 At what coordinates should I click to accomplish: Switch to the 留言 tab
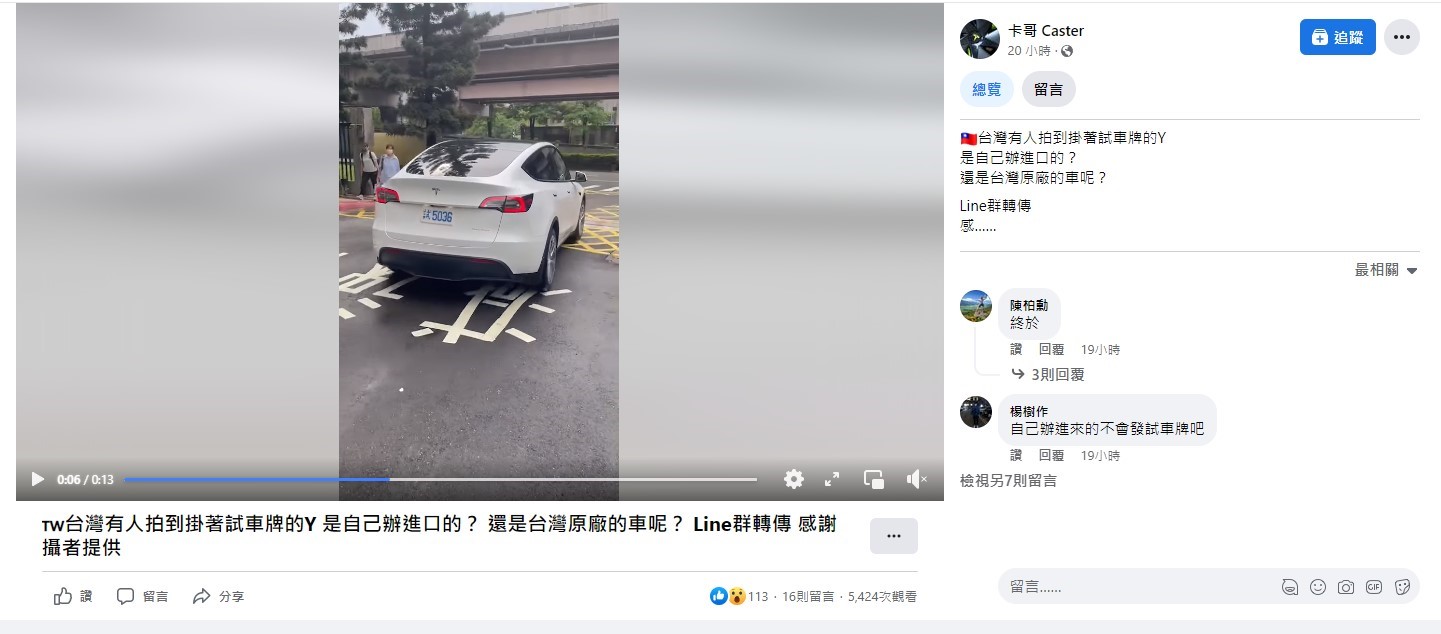[x=1049, y=89]
